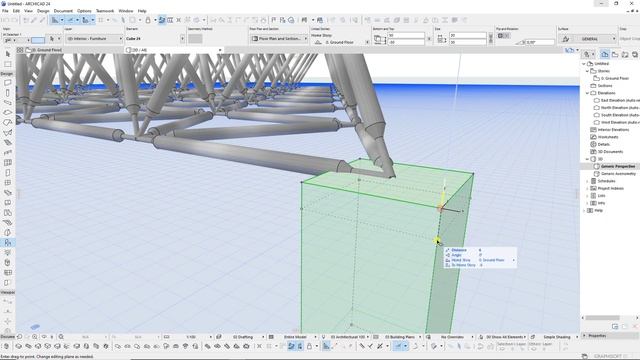This screenshot has width=640, height=360.
Task: Click the Navigator horizontal scrollbar
Action: click(603, 318)
